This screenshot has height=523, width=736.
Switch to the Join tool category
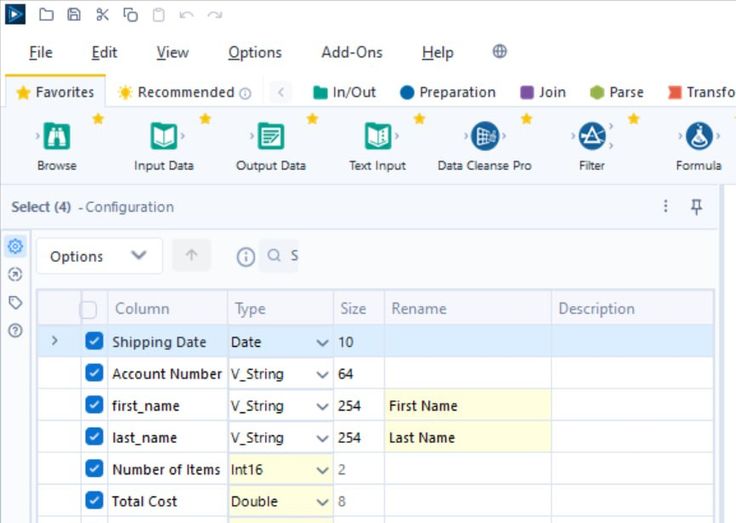tap(543, 92)
